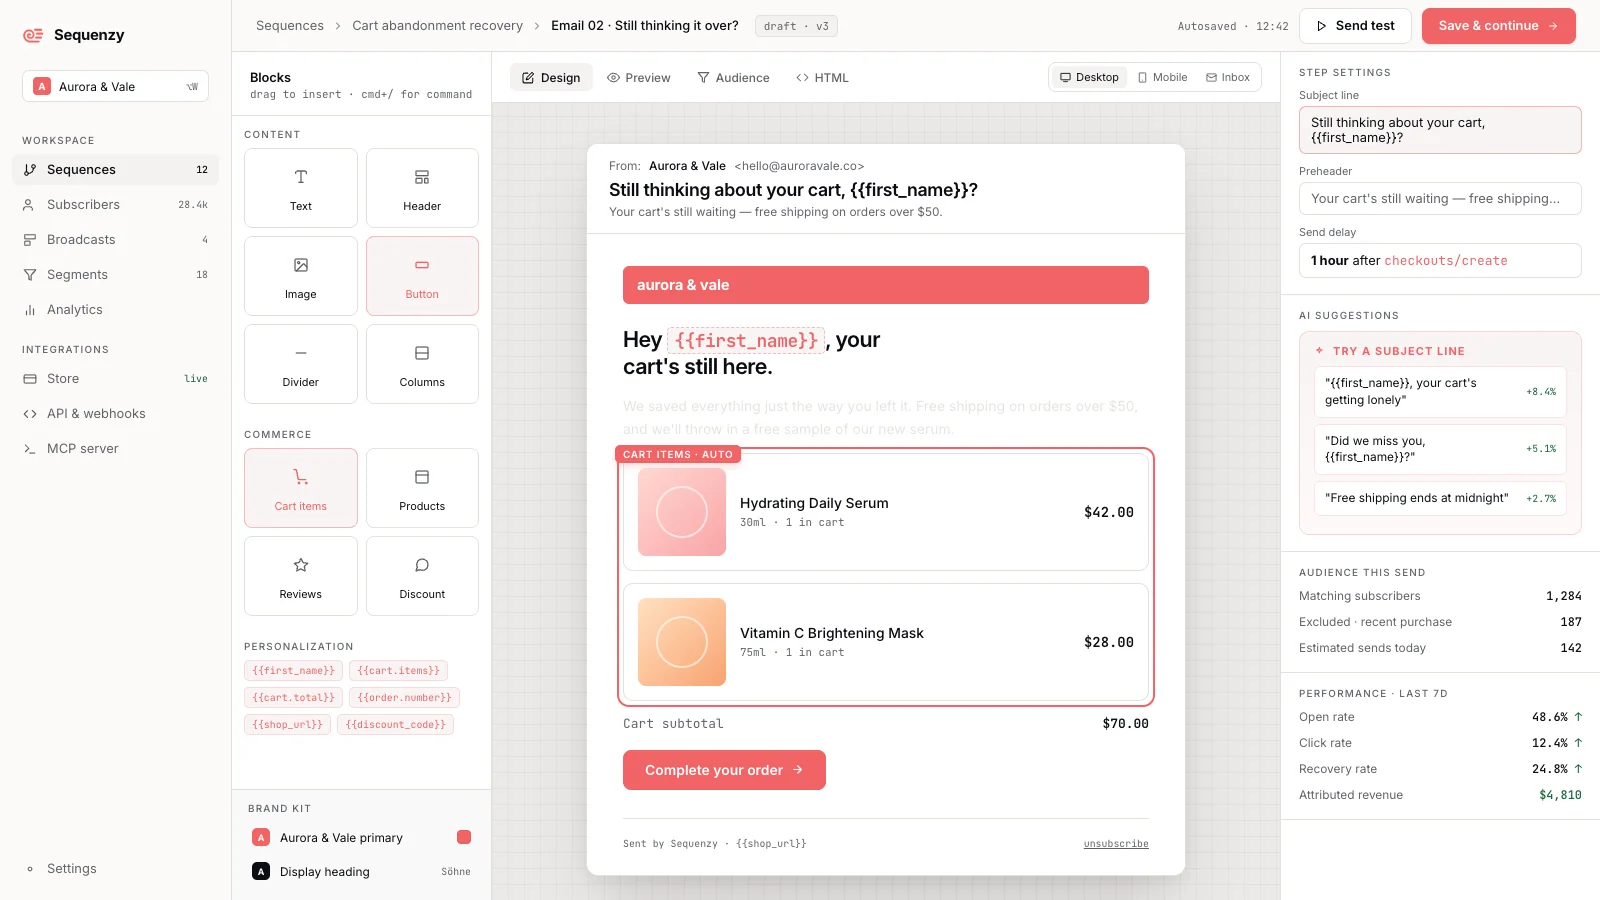Click the unsubscribe link in footer

pos(1116,844)
